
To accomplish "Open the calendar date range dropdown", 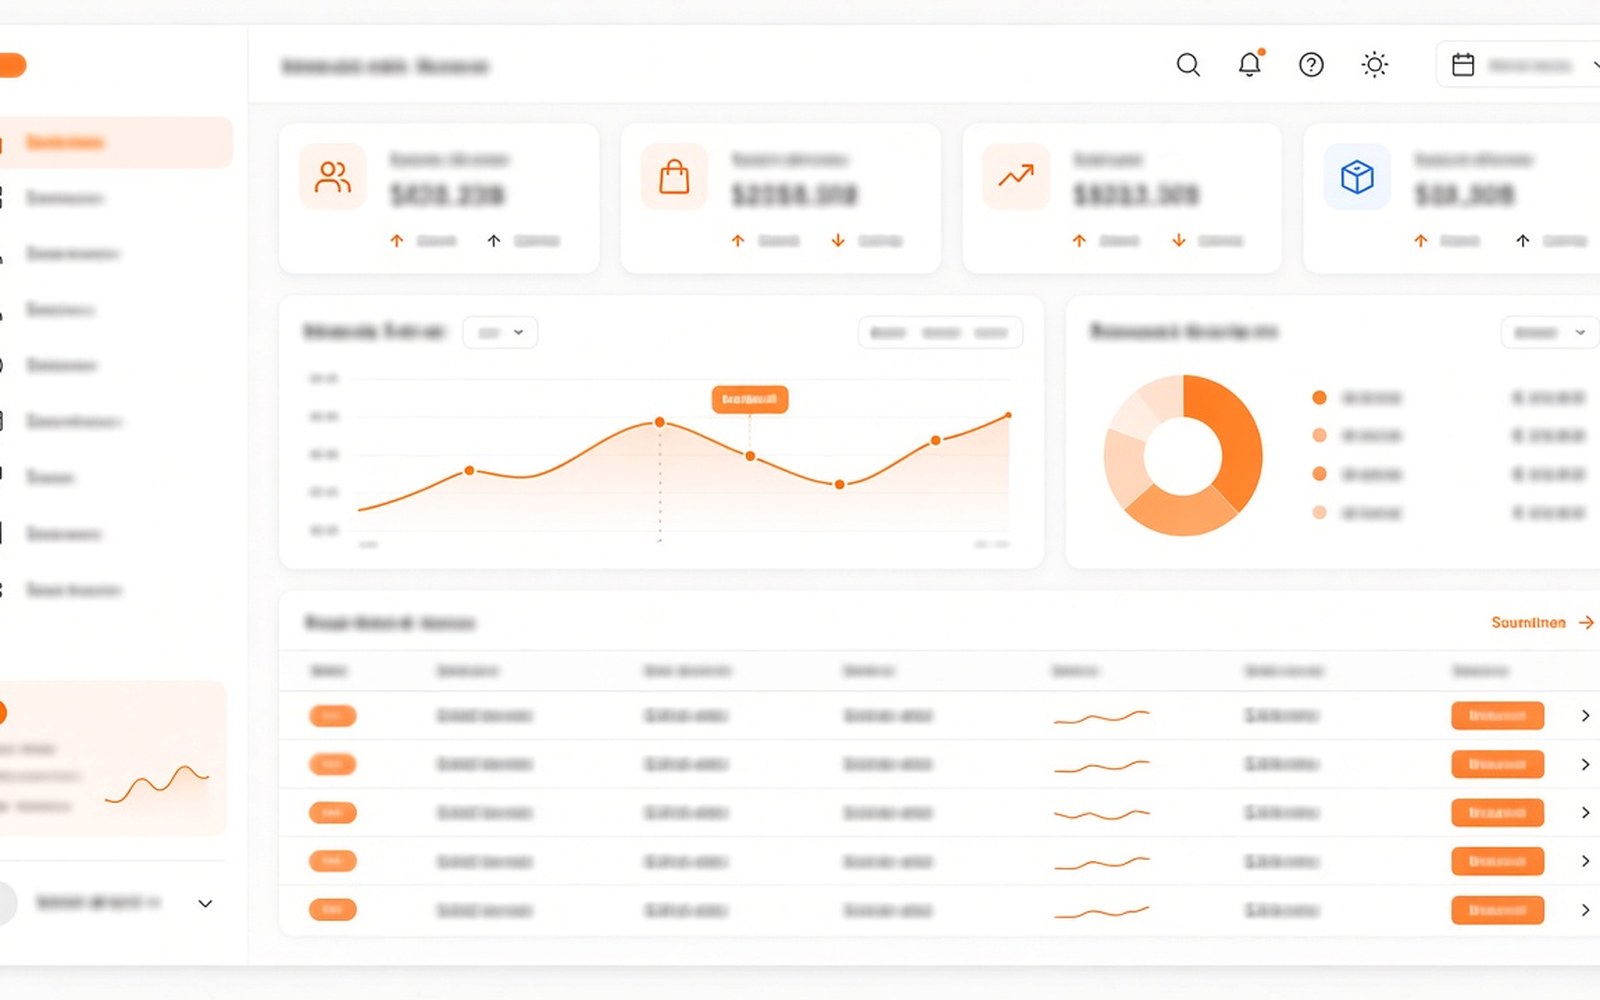I will point(1520,65).
